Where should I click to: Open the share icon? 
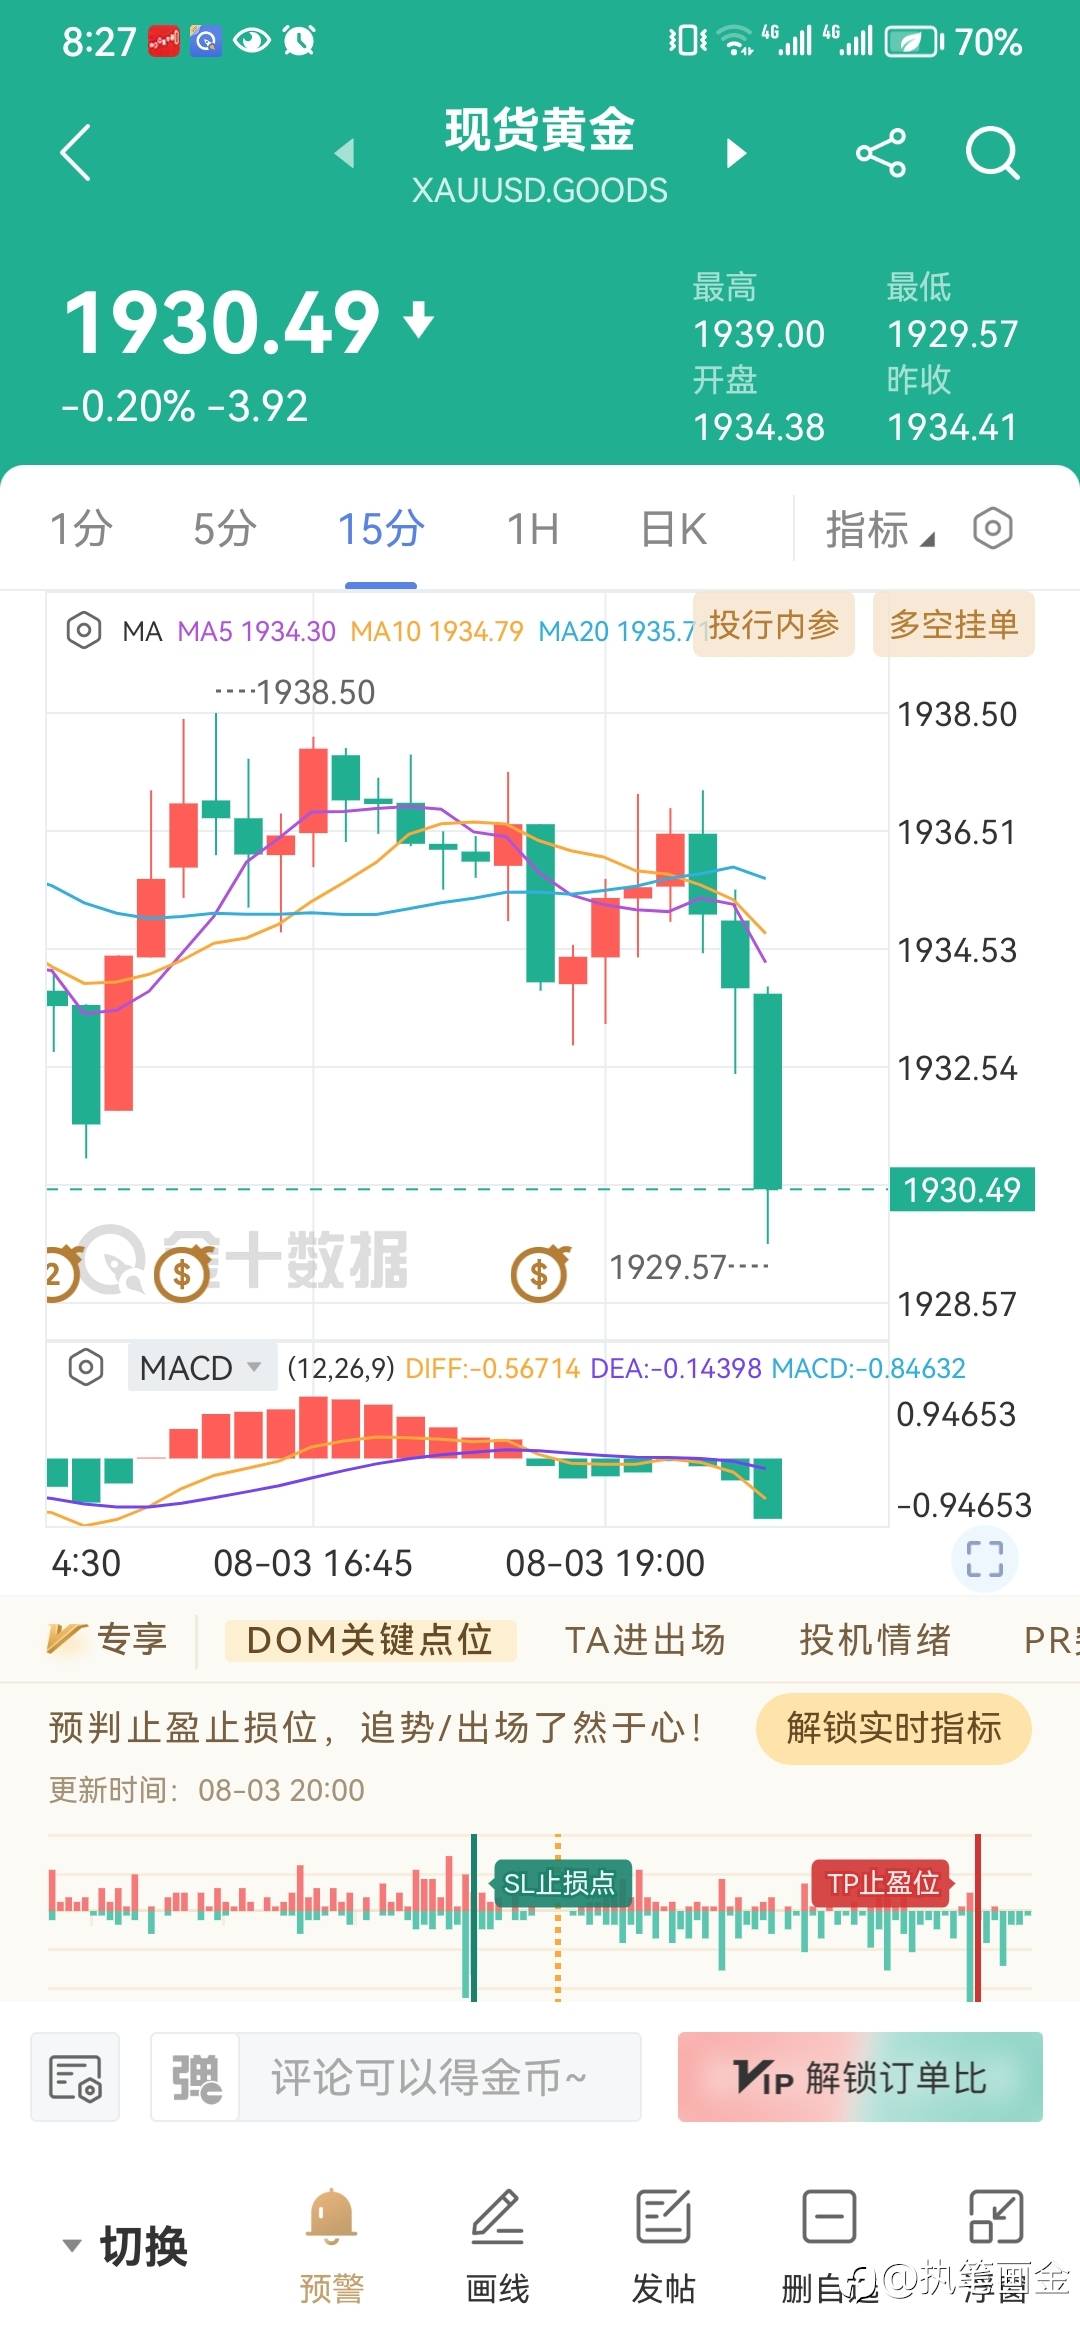click(881, 153)
